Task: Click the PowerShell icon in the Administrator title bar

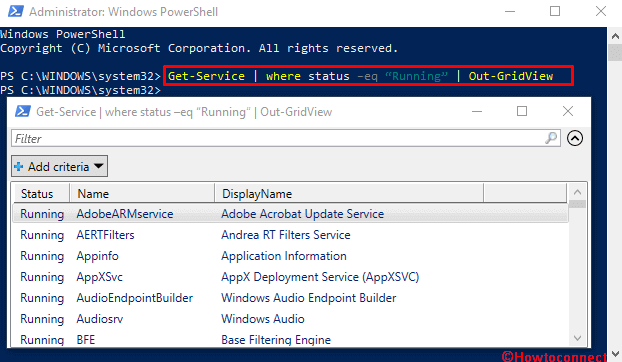Action: coord(15,11)
